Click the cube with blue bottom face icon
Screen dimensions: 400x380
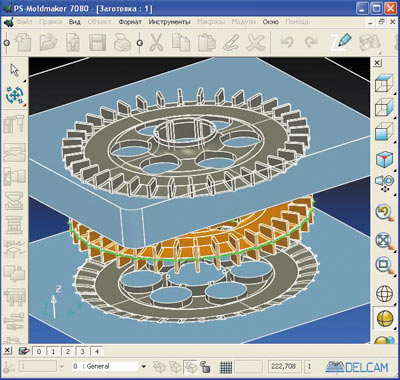tap(384, 132)
